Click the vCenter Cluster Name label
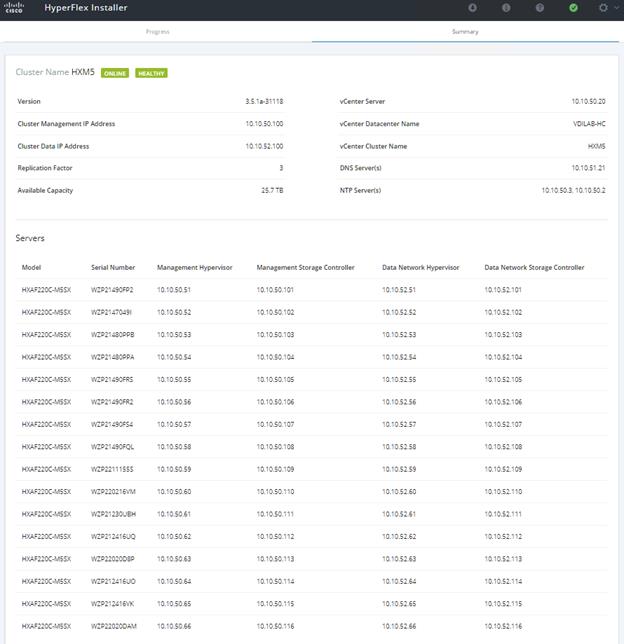This screenshot has width=624, height=644. (373, 146)
